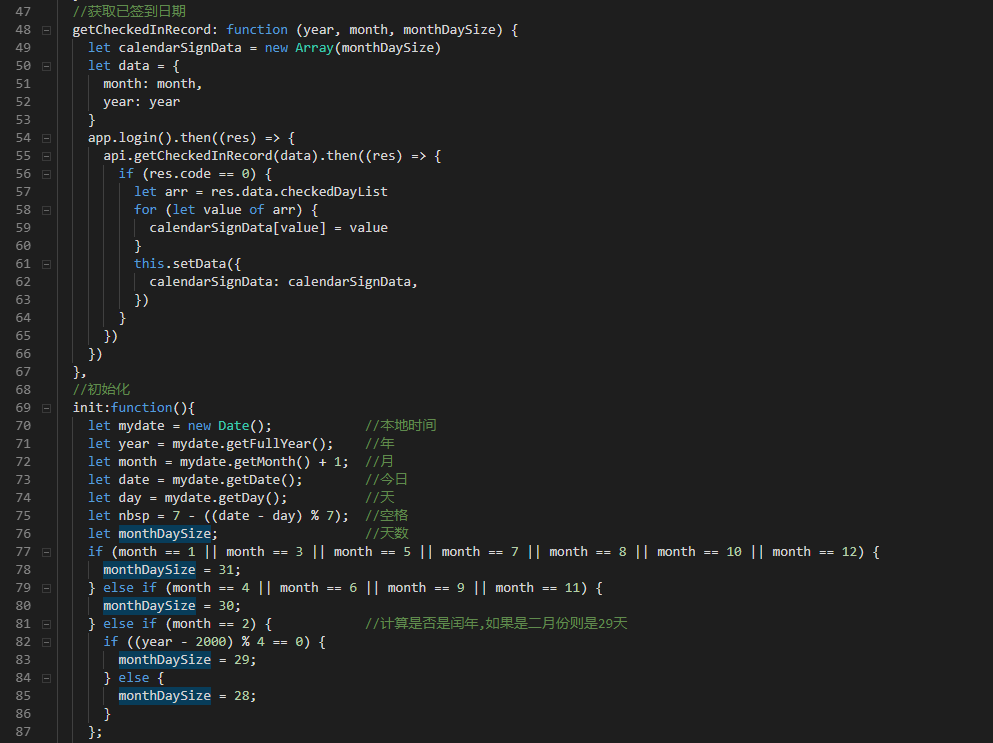Select line number 76 in the gutter
This screenshot has width=993, height=743.
pos(23,534)
